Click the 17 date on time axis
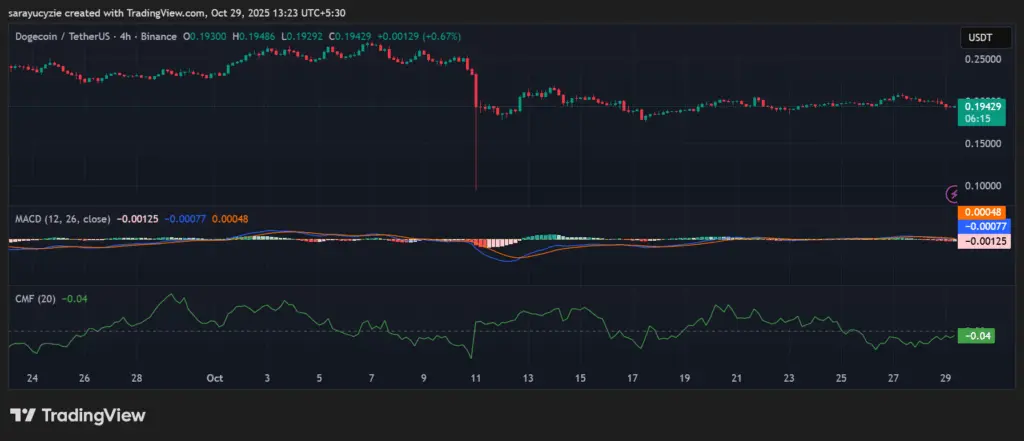The image size is (1024, 441). [633, 378]
